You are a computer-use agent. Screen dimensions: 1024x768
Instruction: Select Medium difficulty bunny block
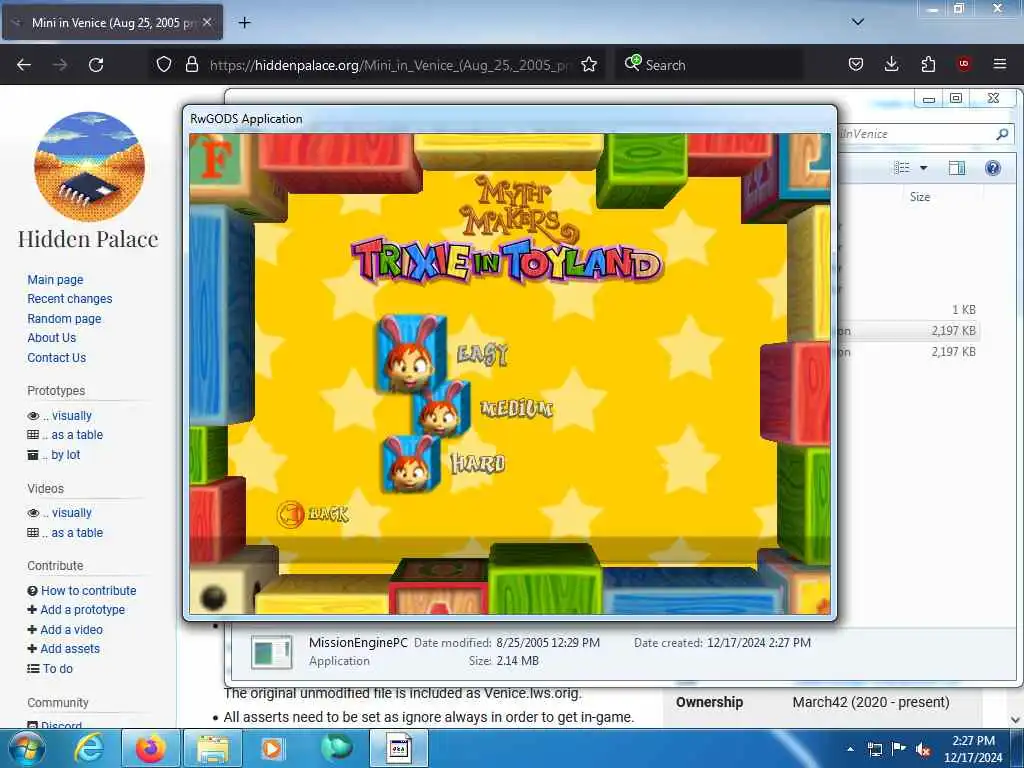click(x=442, y=409)
